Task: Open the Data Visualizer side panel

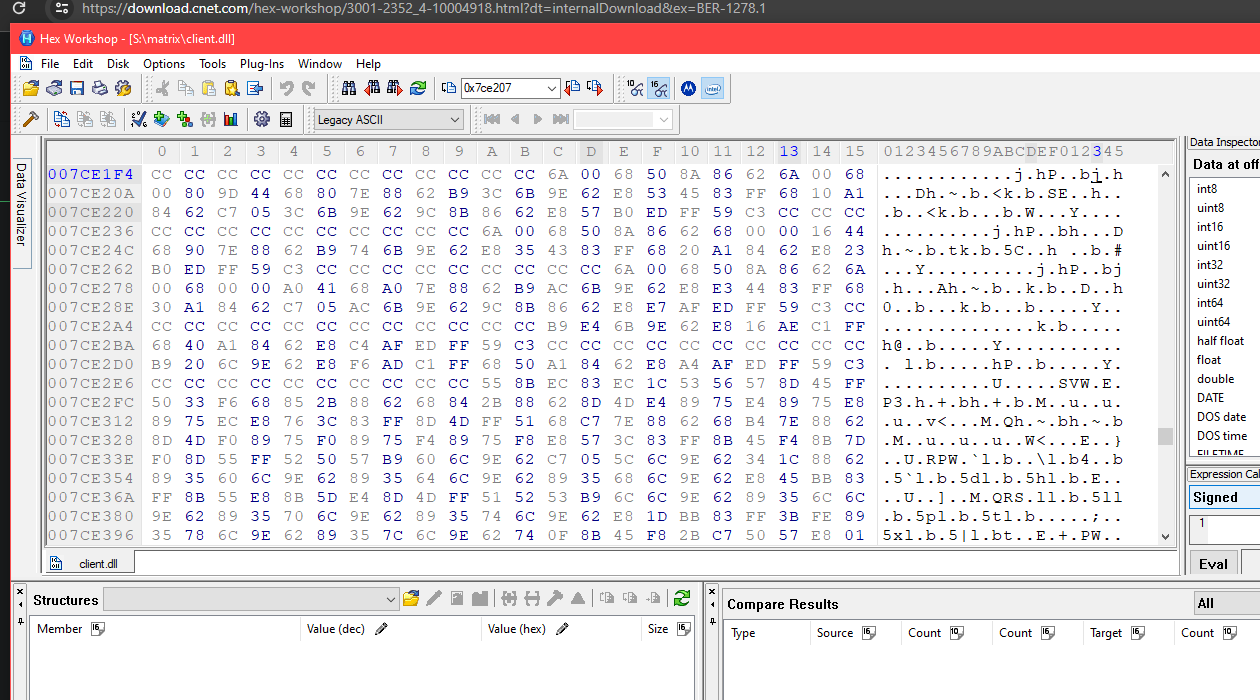Action: coord(21,205)
